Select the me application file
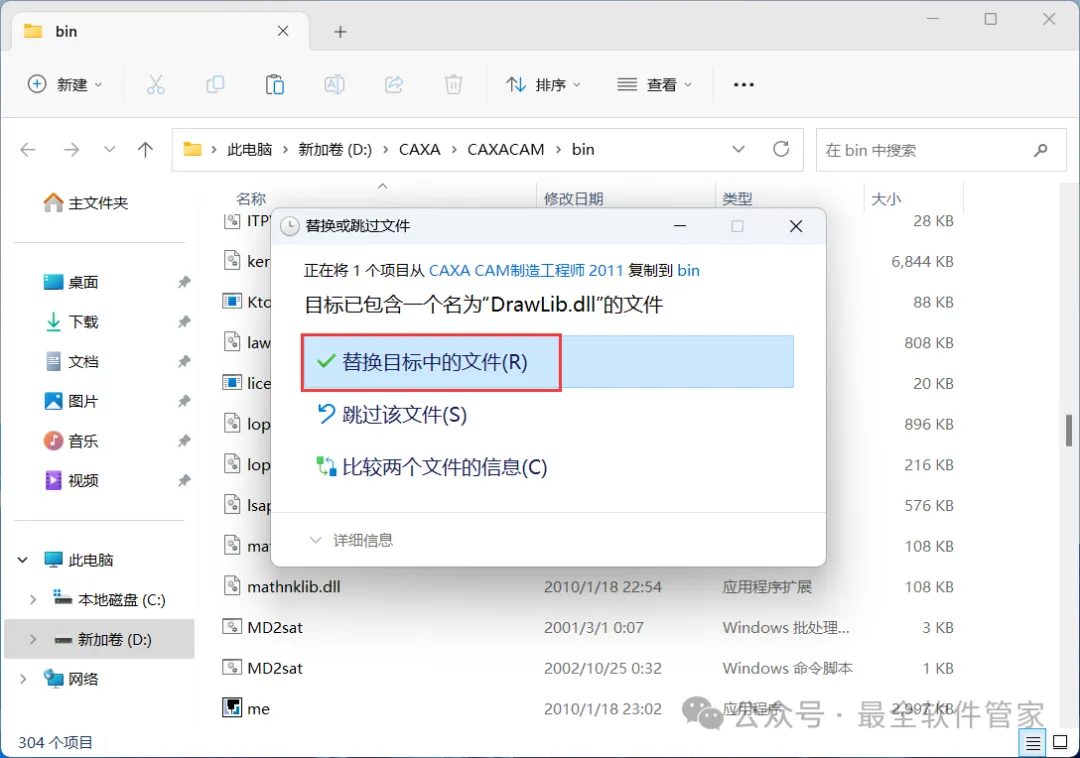The width and height of the screenshot is (1080, 758). tap(589, 708)
